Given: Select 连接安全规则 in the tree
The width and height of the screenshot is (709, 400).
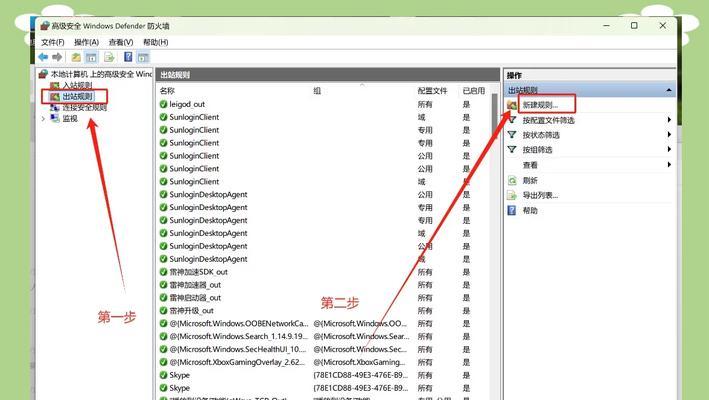Looking at the screenshot, I should click(x=85, y=108).
